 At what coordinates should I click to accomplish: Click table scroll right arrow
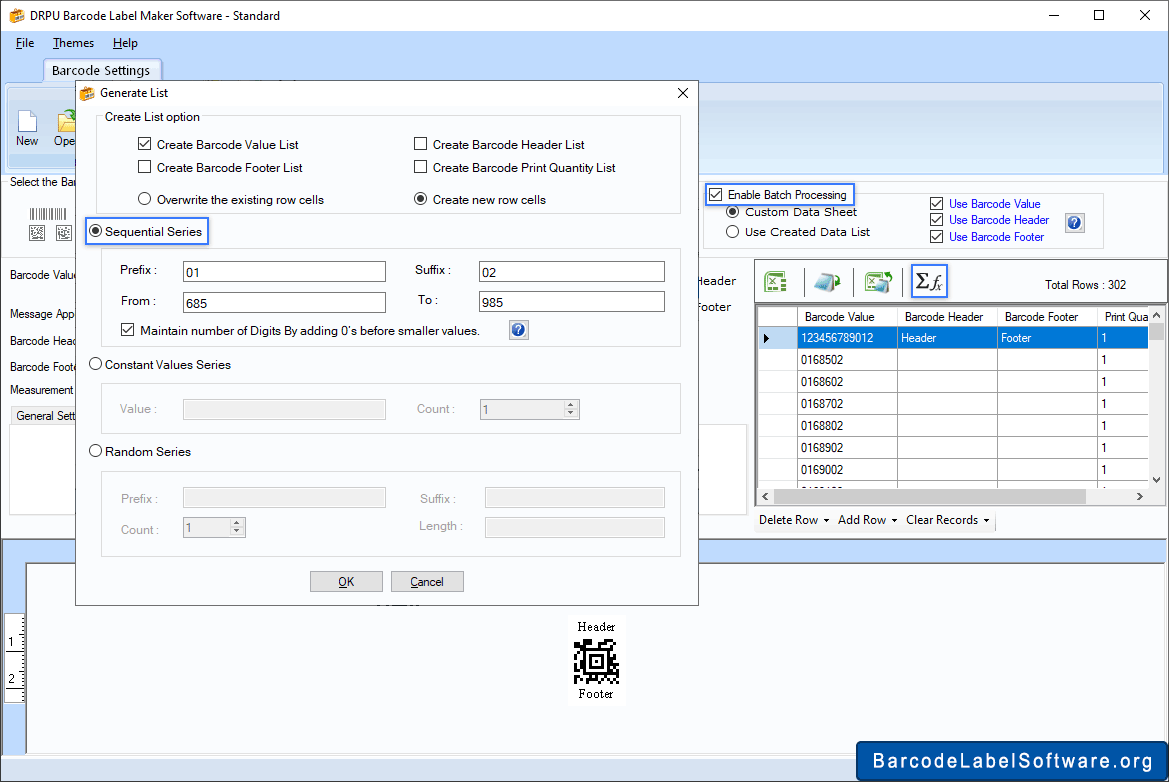[x=1139, y=496]
